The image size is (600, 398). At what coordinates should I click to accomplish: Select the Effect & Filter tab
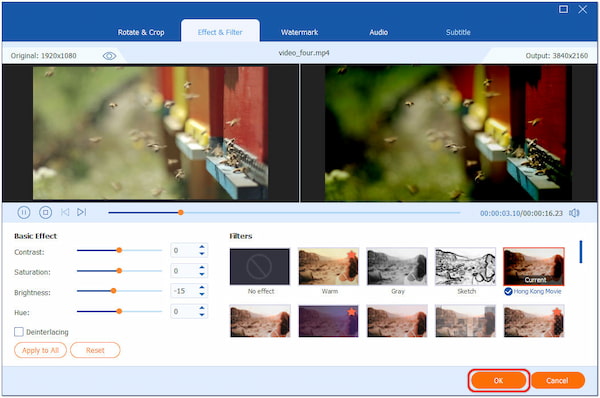pos(220,32)
